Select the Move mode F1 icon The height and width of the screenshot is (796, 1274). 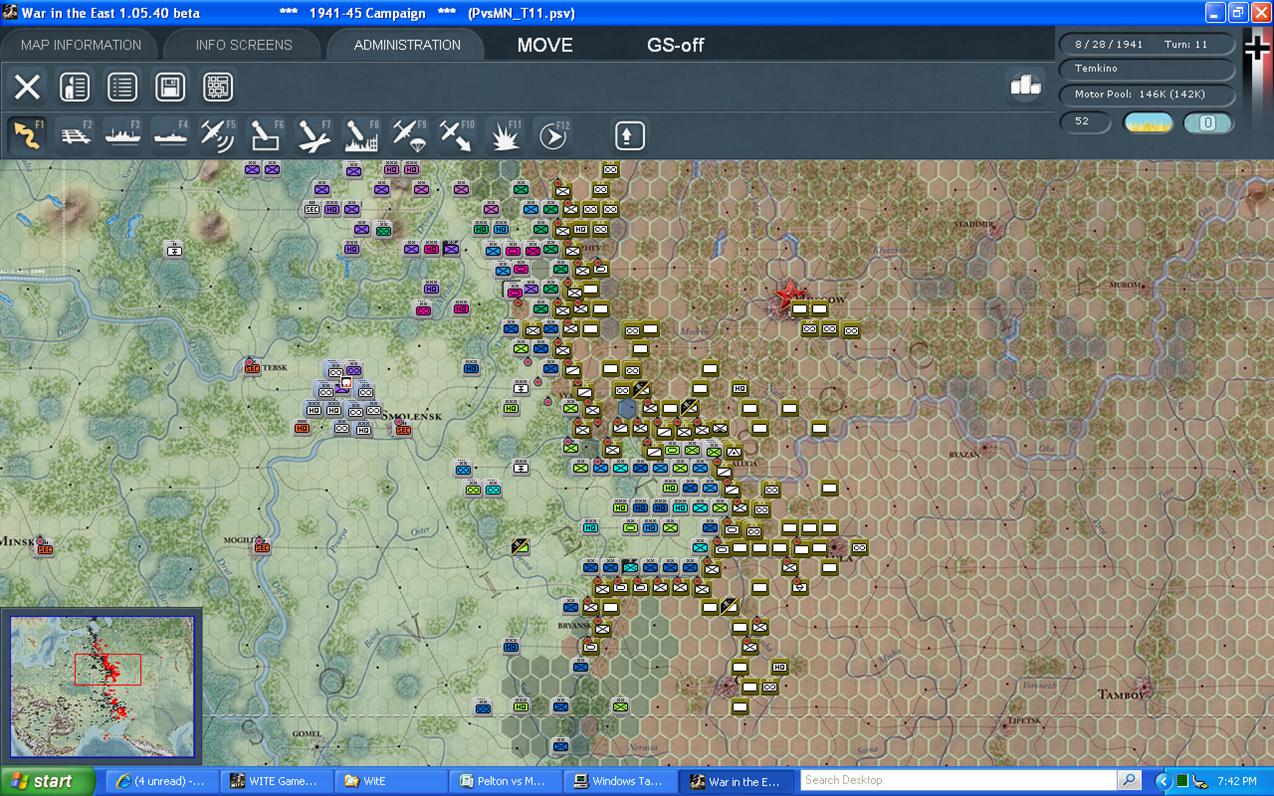tap(27, 136)
